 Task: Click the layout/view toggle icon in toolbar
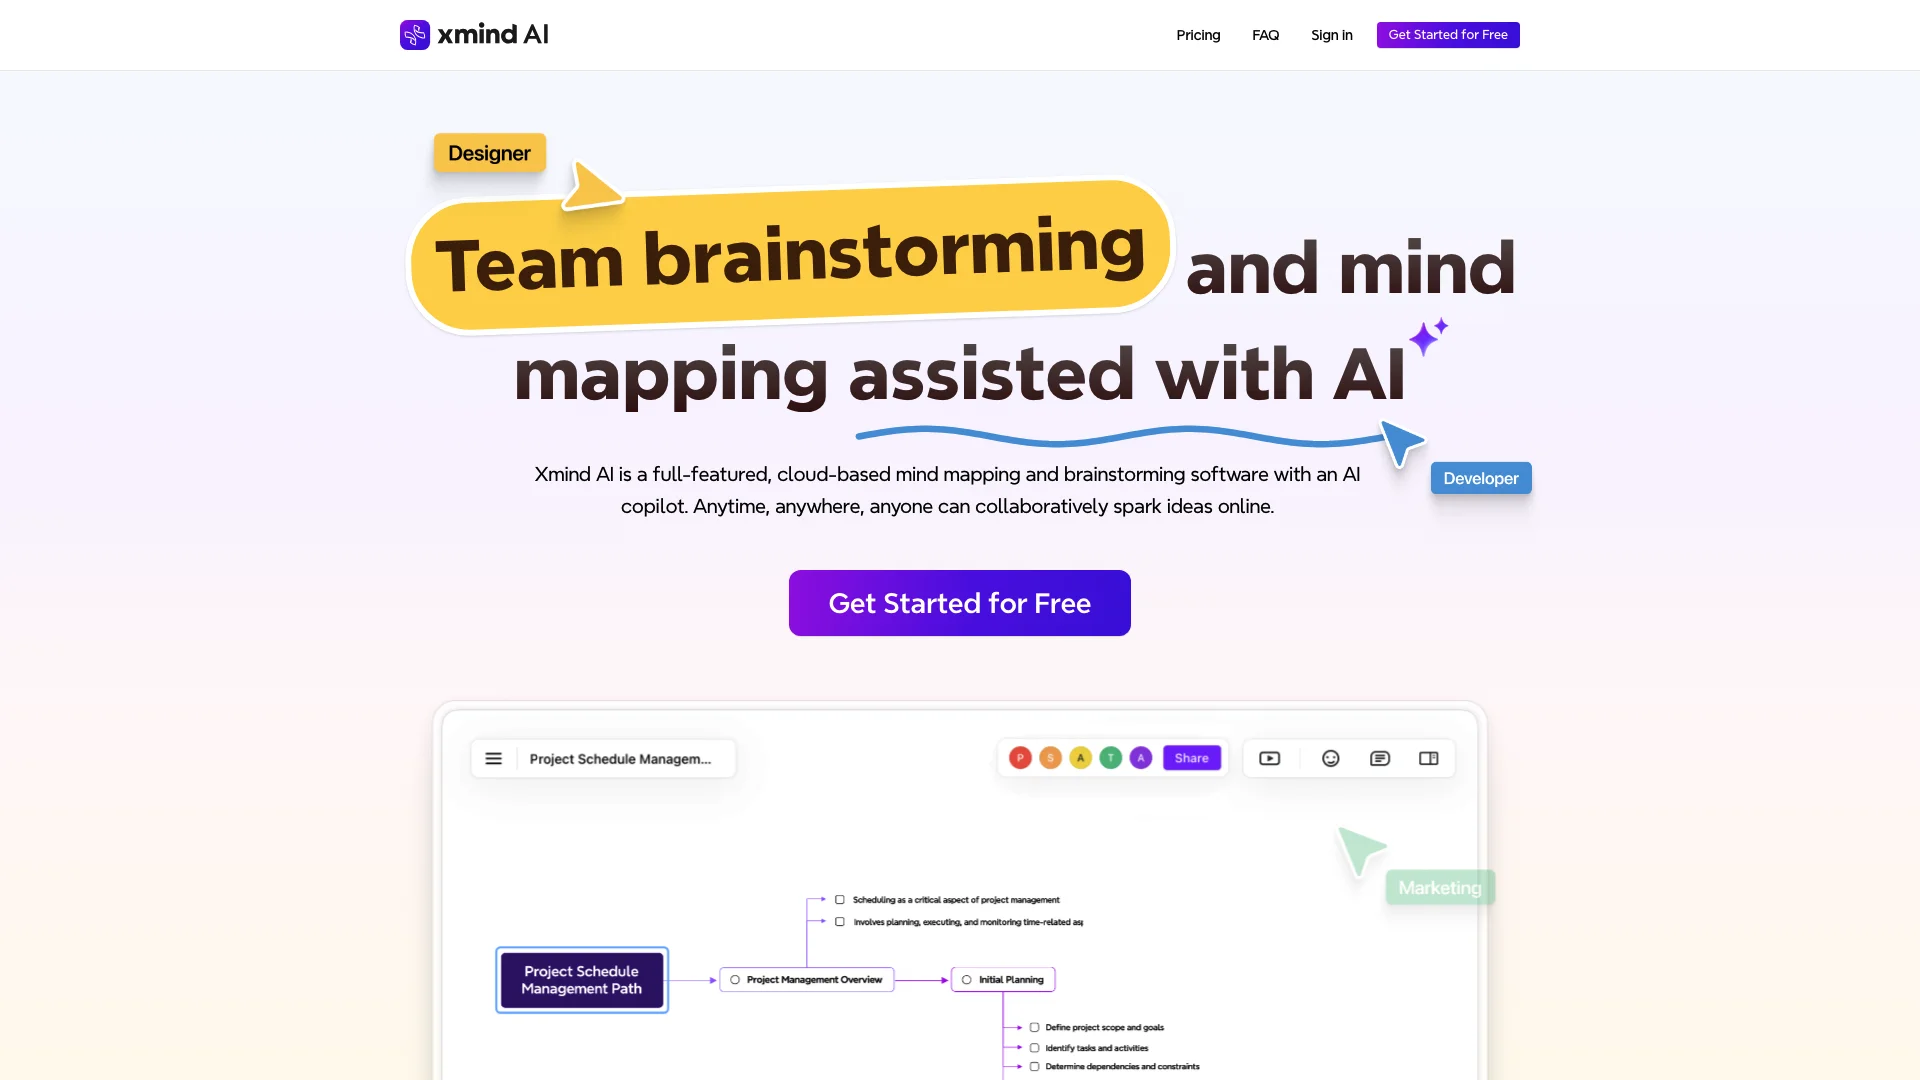pyautogui.click(x=1429, y=757)
